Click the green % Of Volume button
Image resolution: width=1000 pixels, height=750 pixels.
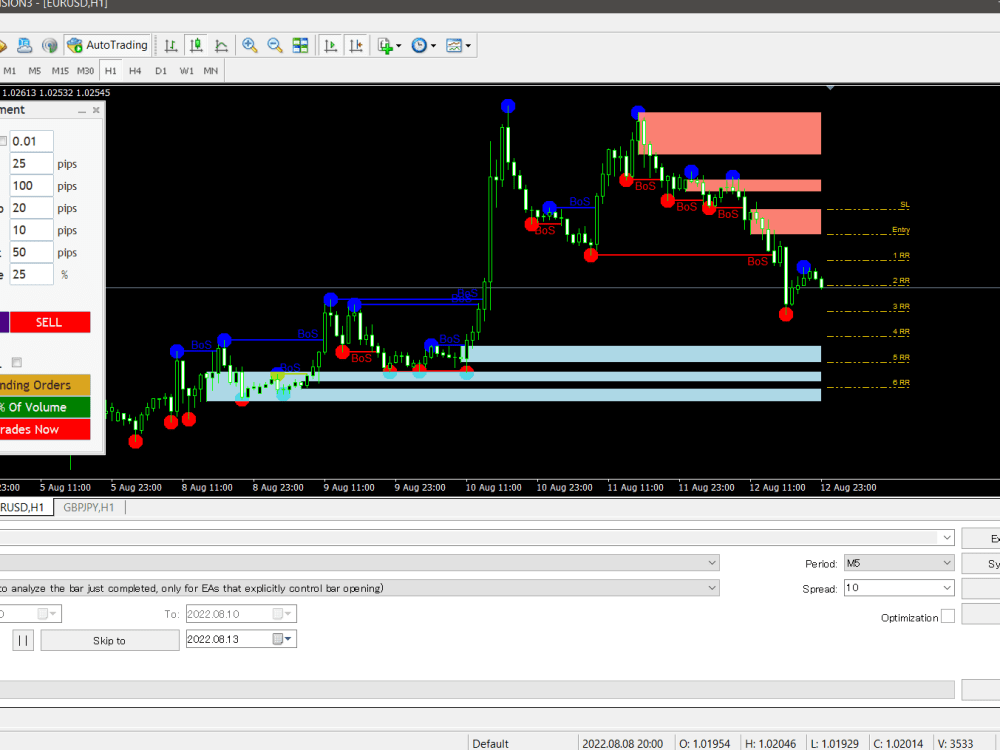click(x=45, y=407)
